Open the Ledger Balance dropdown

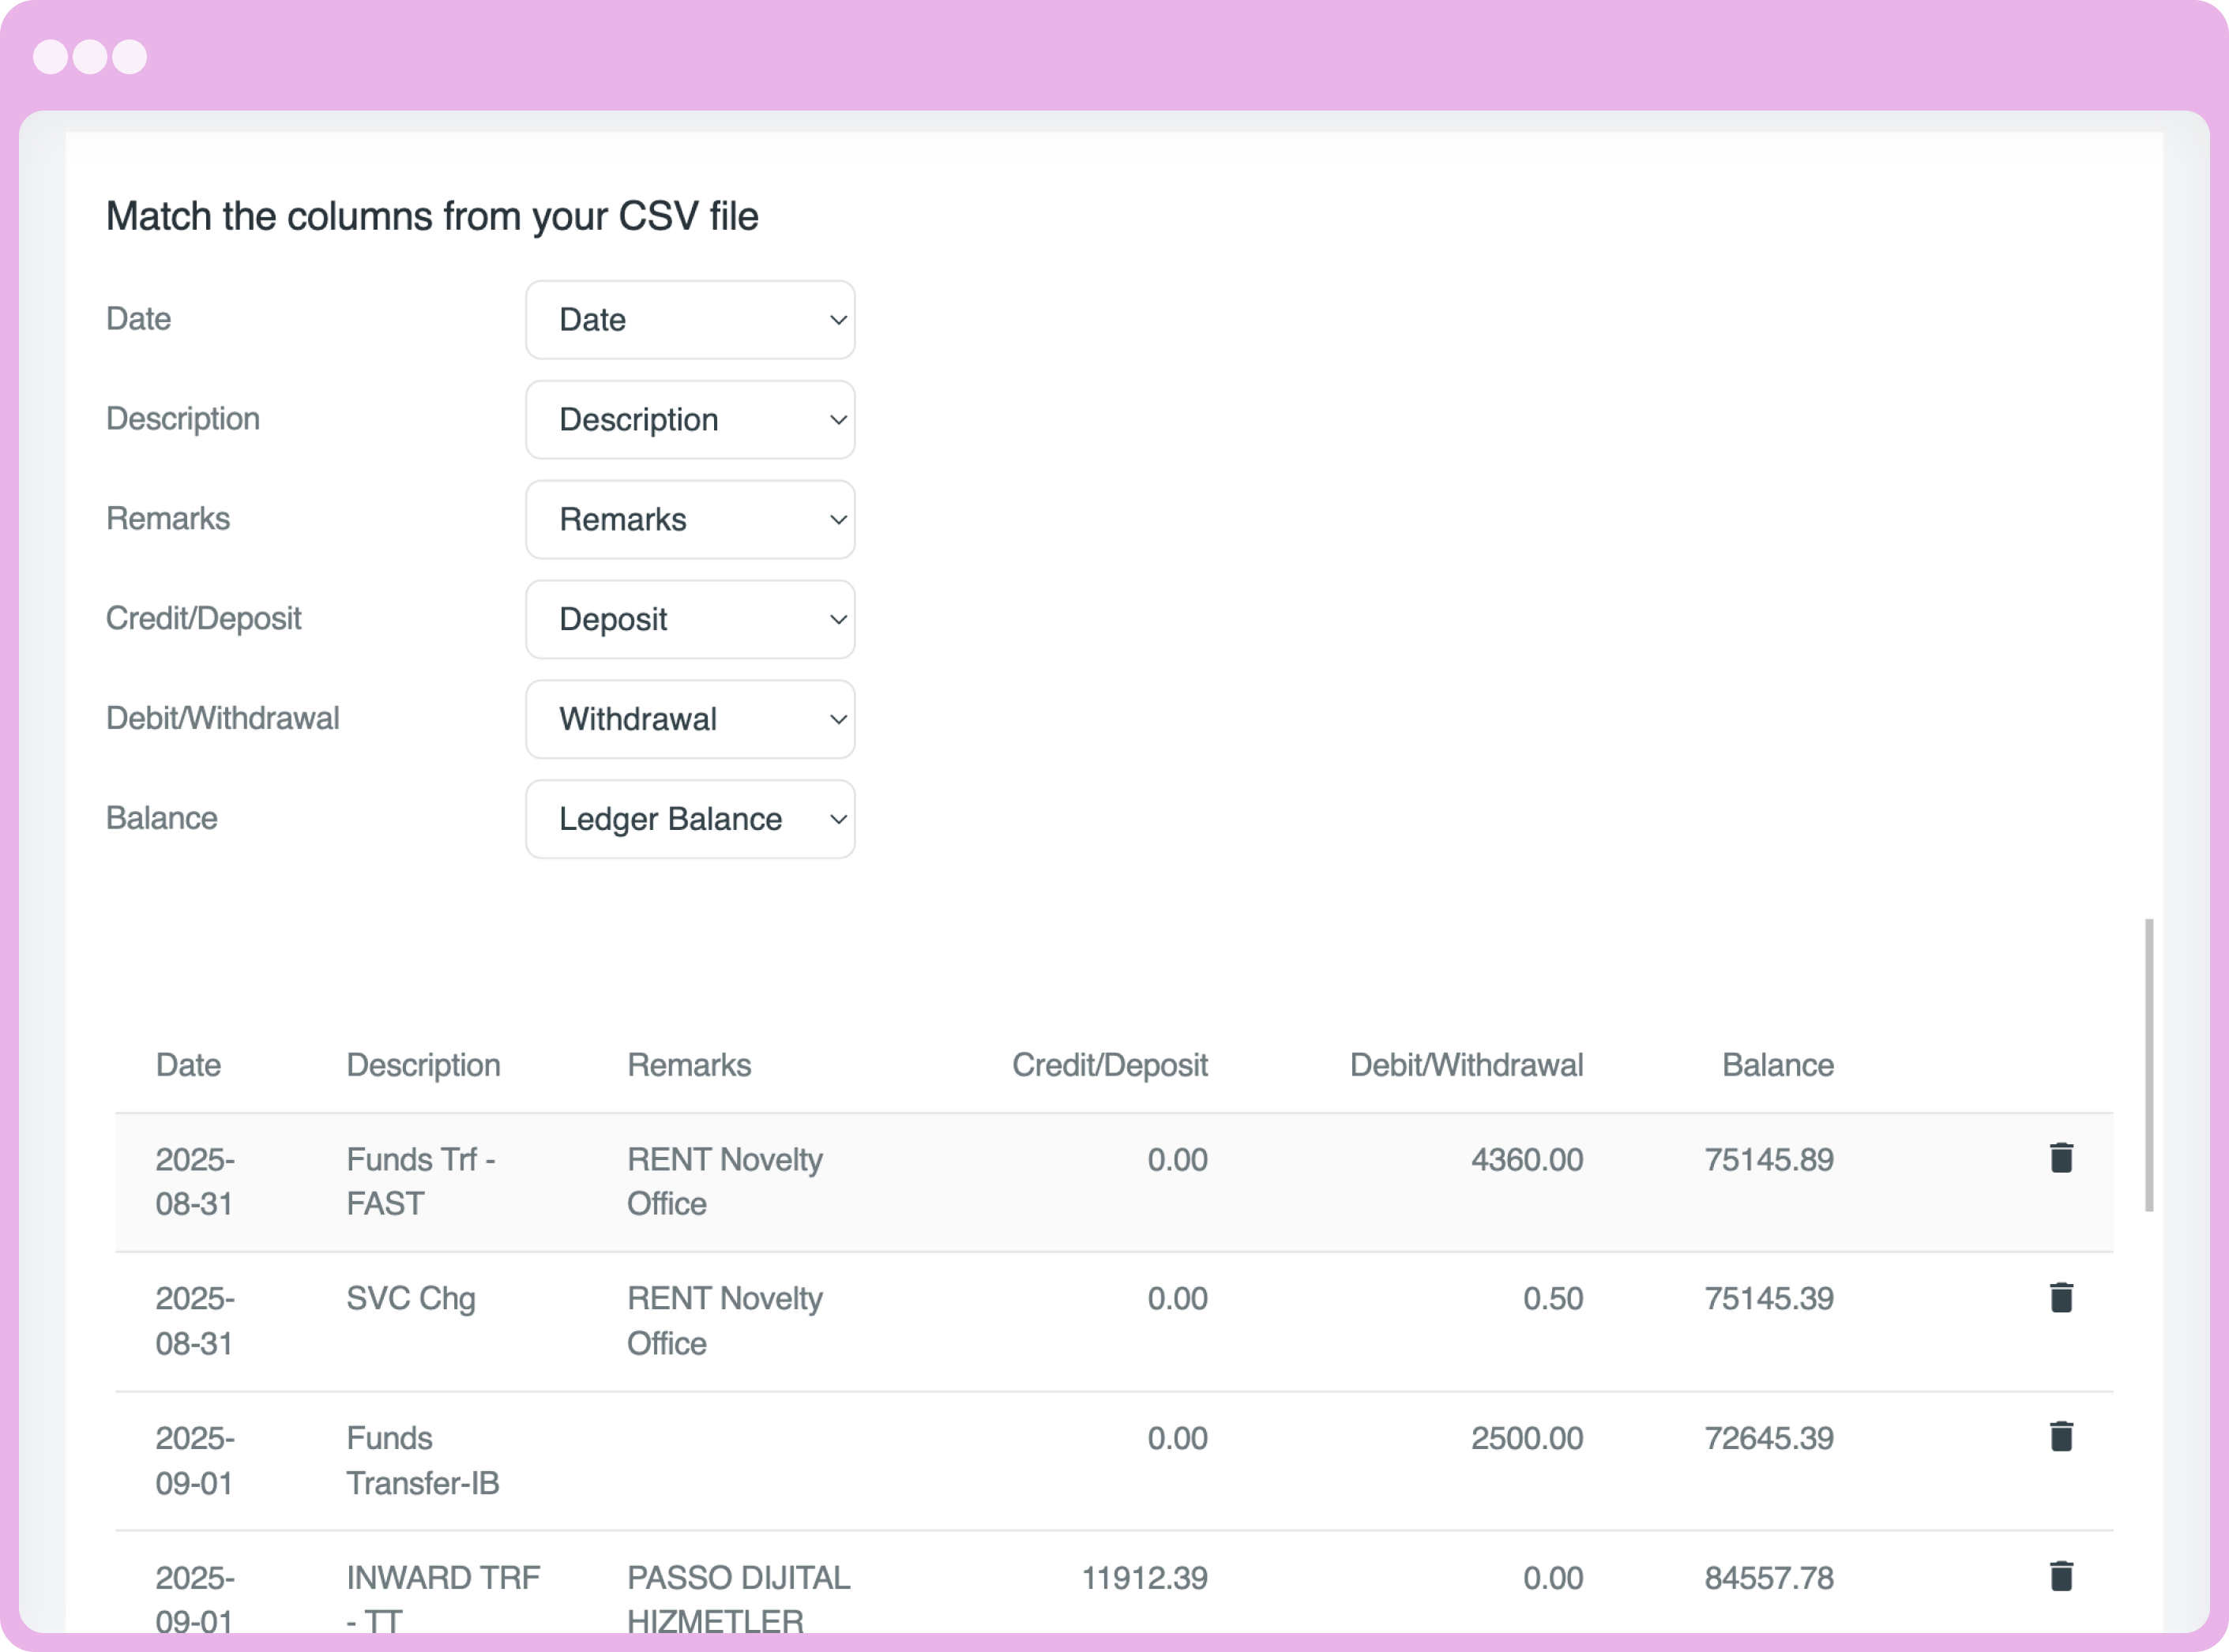point(689,819)
